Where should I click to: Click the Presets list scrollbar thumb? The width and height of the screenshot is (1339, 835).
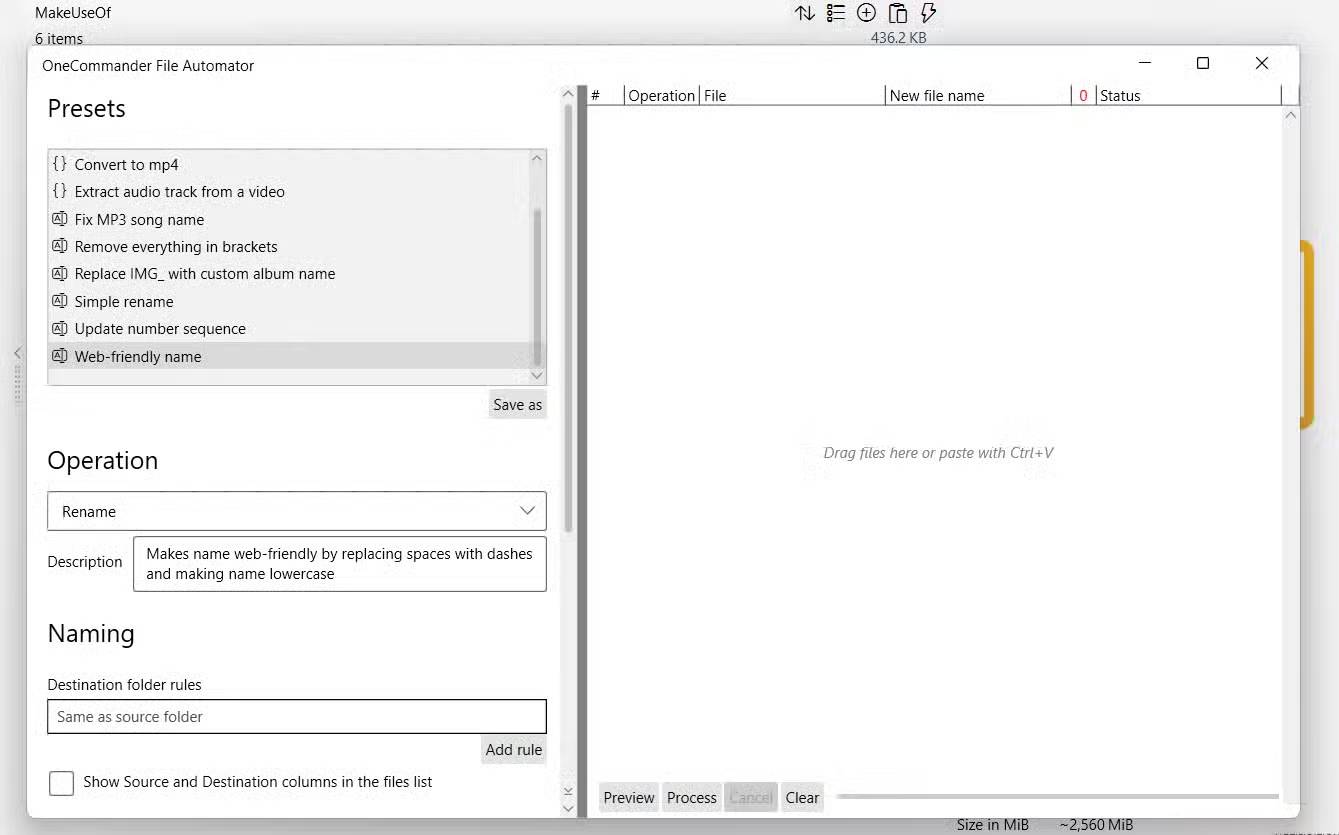(x=537, y=287)
